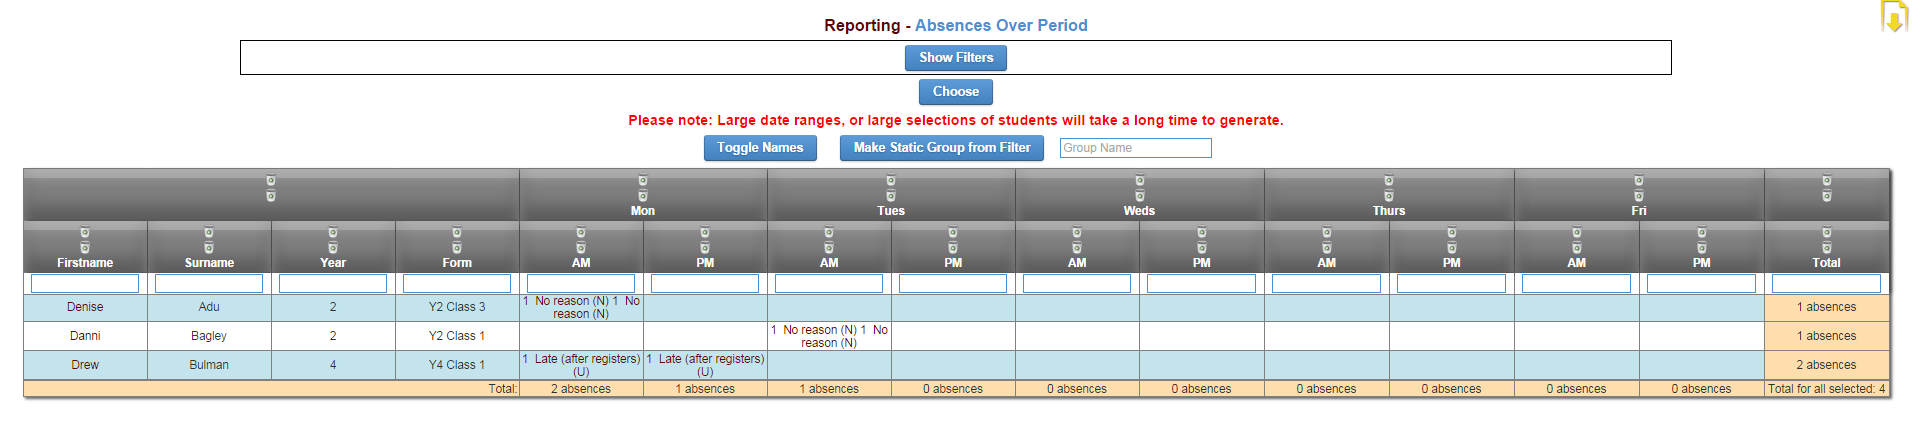Click lower bin icon above Surname header

[x=209, y=248]
